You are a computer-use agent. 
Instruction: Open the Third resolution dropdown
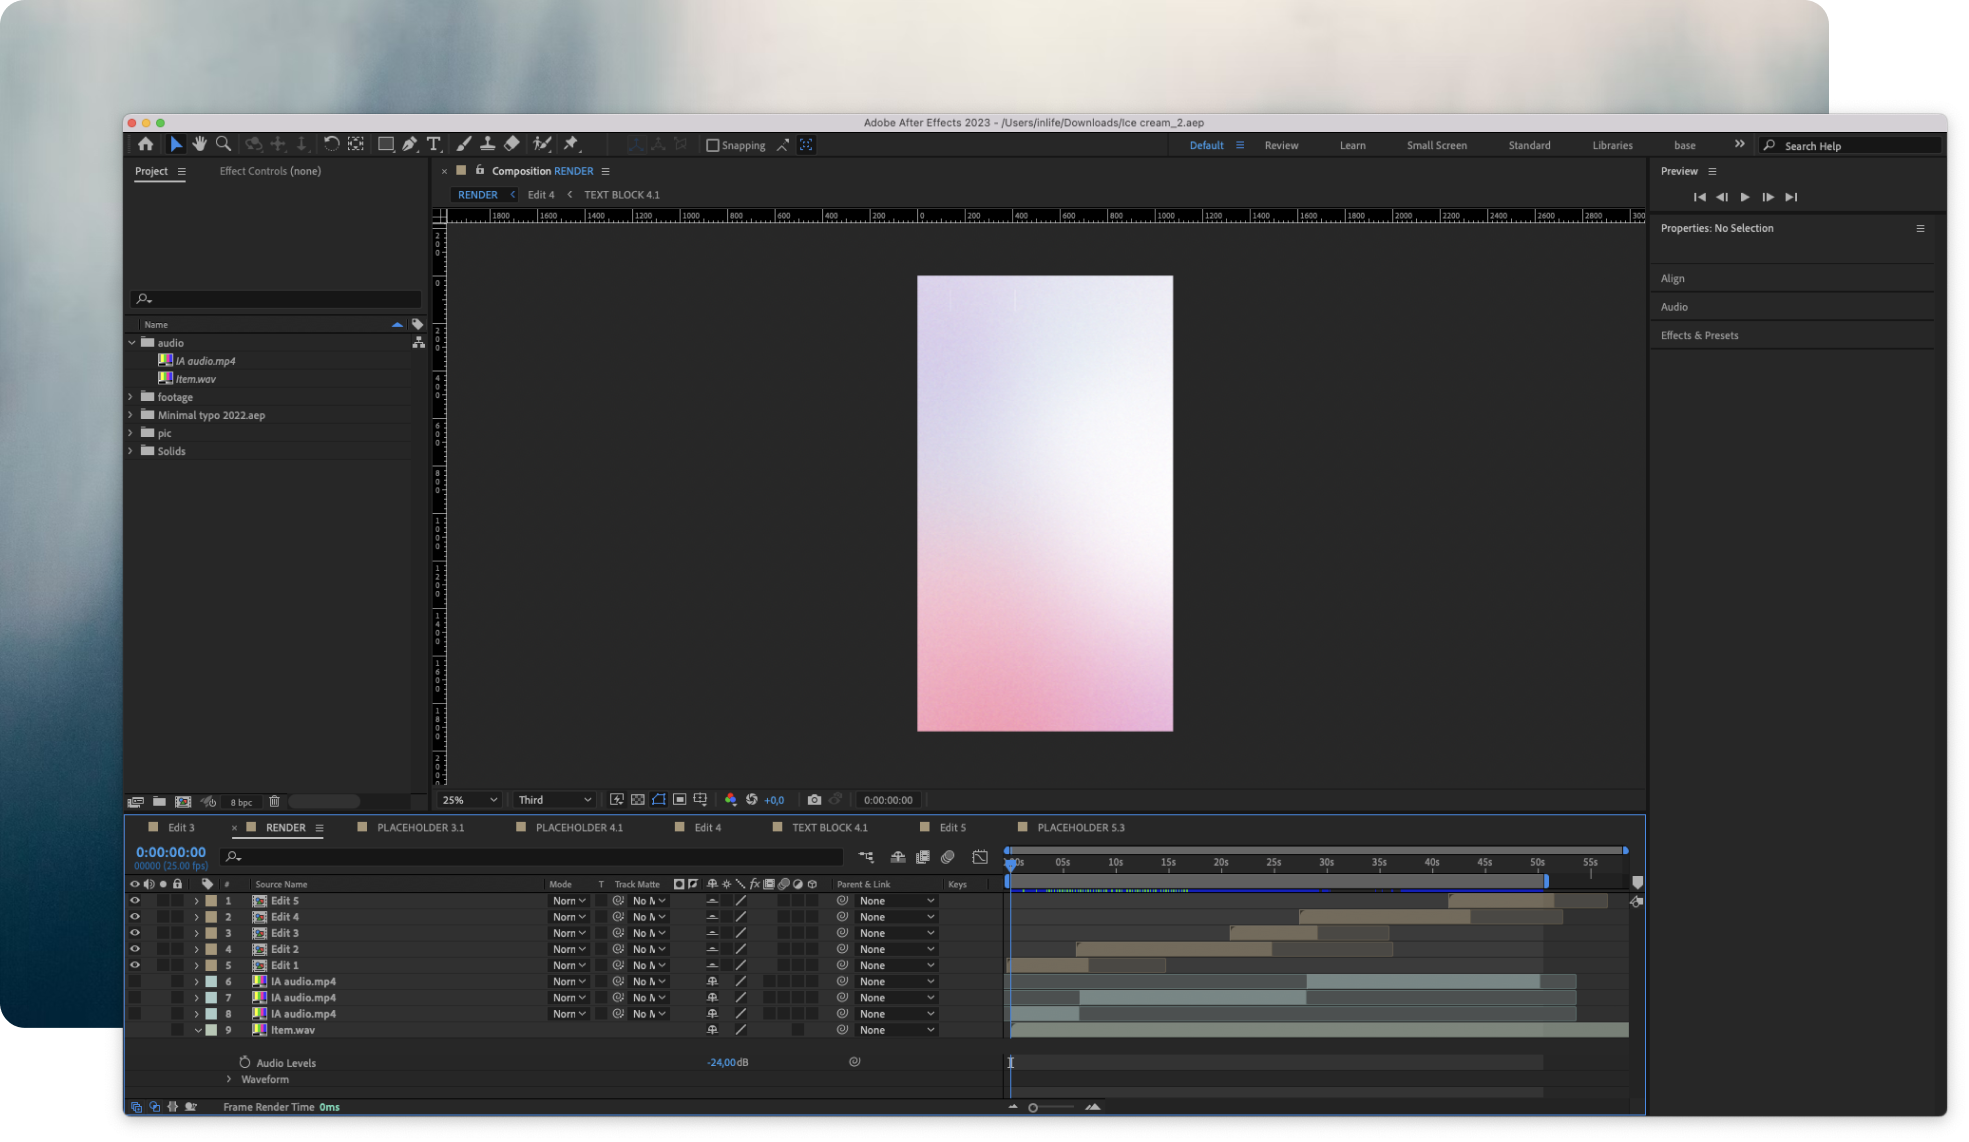(x=554, y=800)
